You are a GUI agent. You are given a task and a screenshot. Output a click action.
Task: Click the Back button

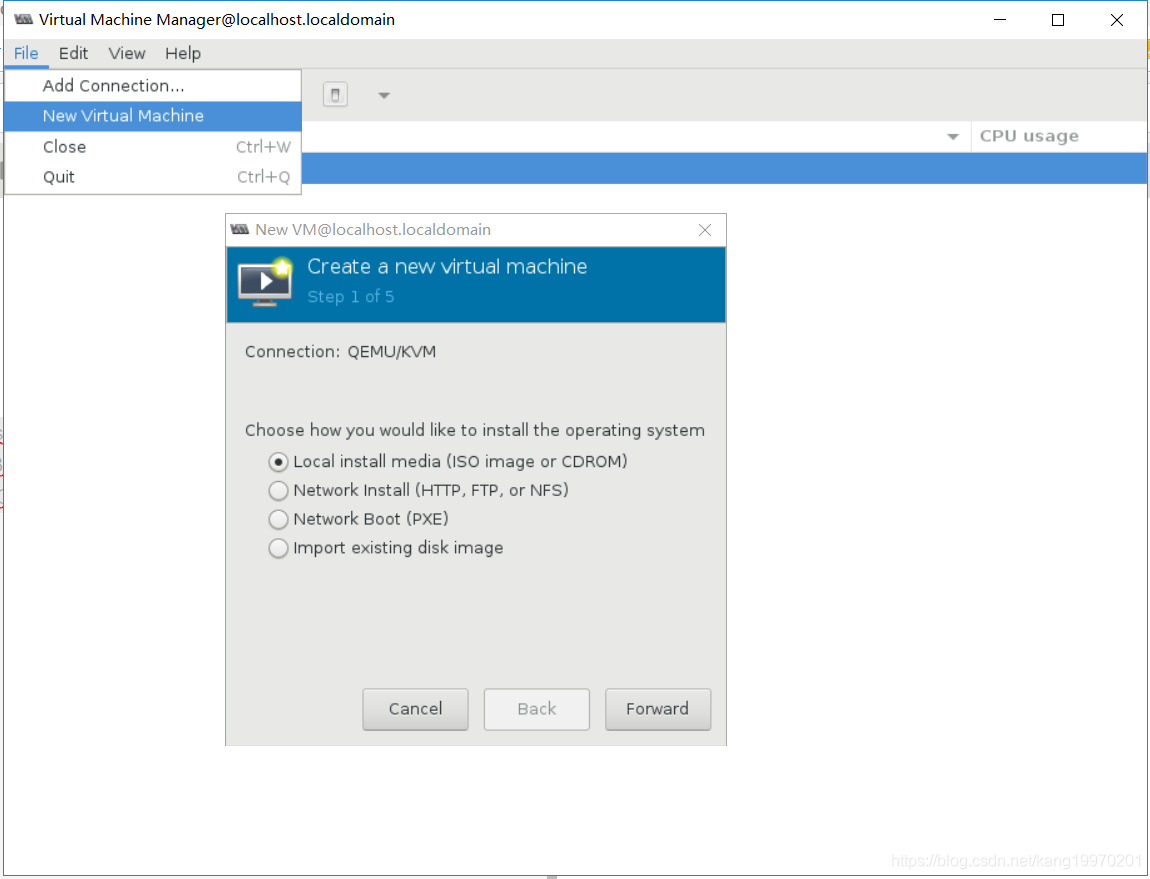537,709
